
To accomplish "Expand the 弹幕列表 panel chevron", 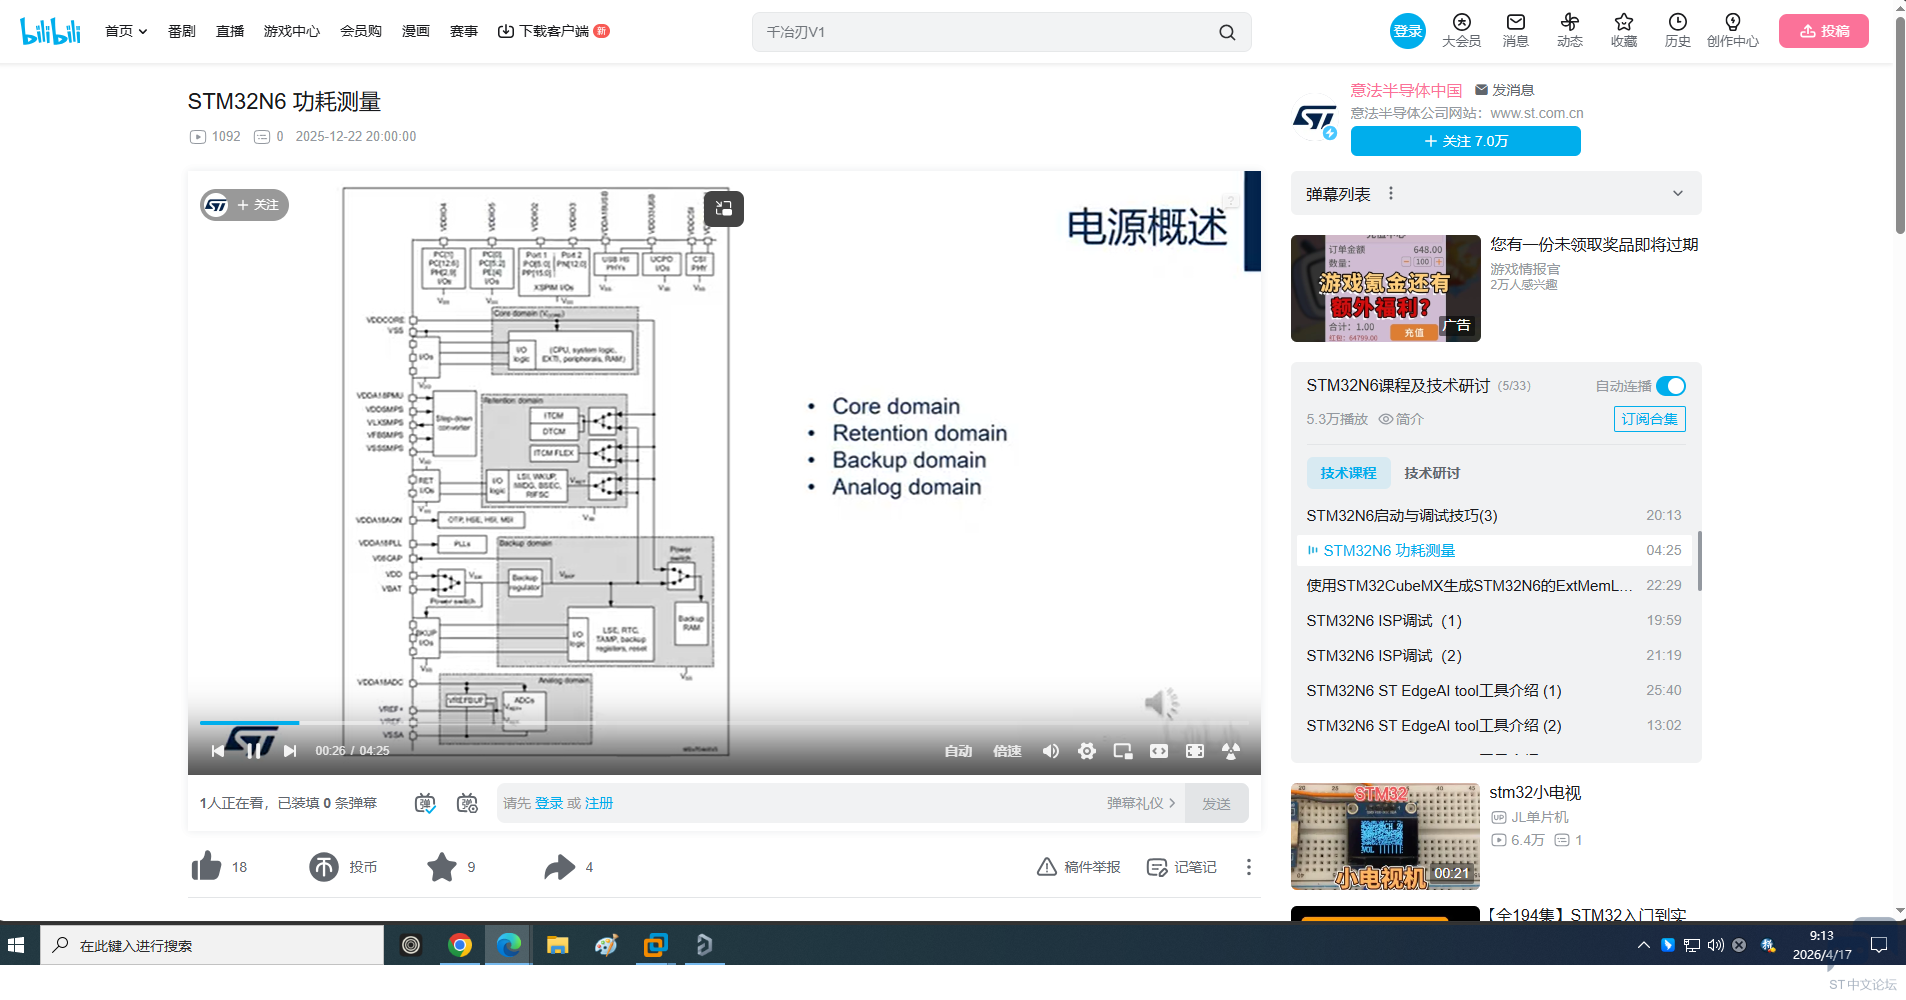I will coord(1678,194).
